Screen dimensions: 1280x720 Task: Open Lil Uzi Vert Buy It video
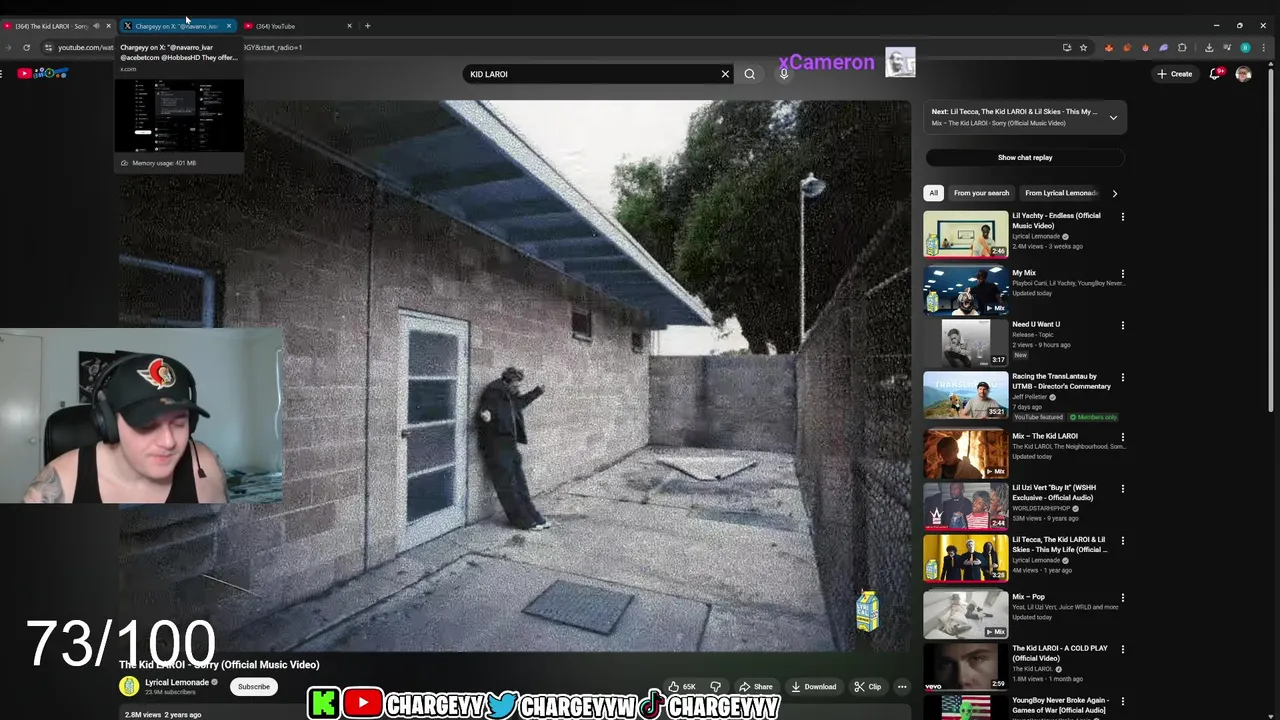point(965,505)
